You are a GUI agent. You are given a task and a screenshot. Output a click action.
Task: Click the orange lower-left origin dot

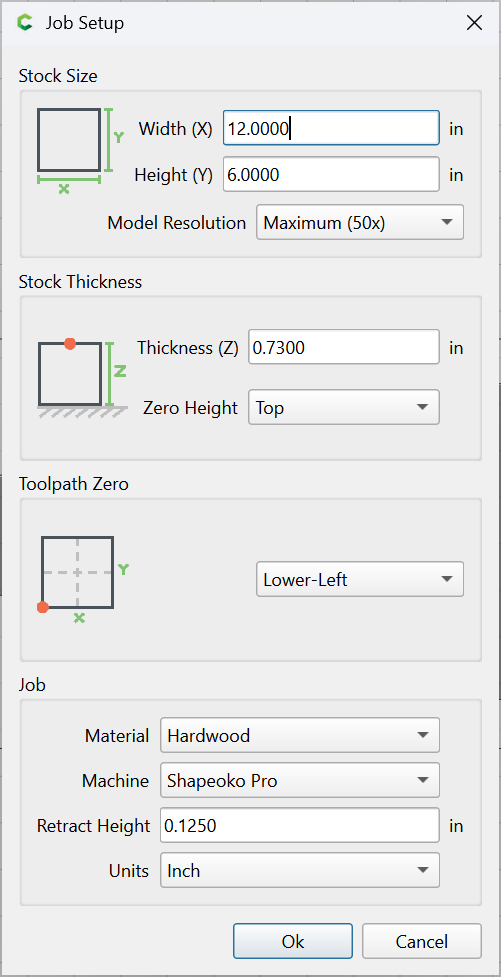coord(42,607)
